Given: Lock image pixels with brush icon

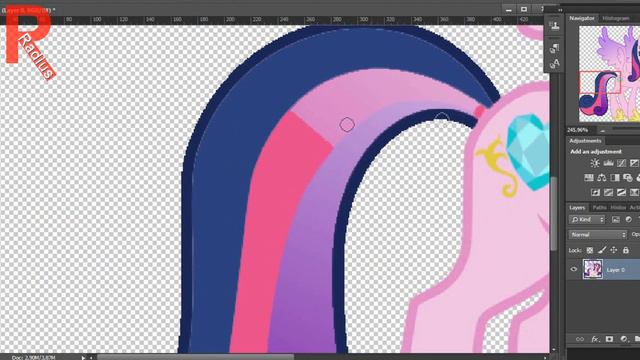Looking at the screenshot, I should pos(602,250).
